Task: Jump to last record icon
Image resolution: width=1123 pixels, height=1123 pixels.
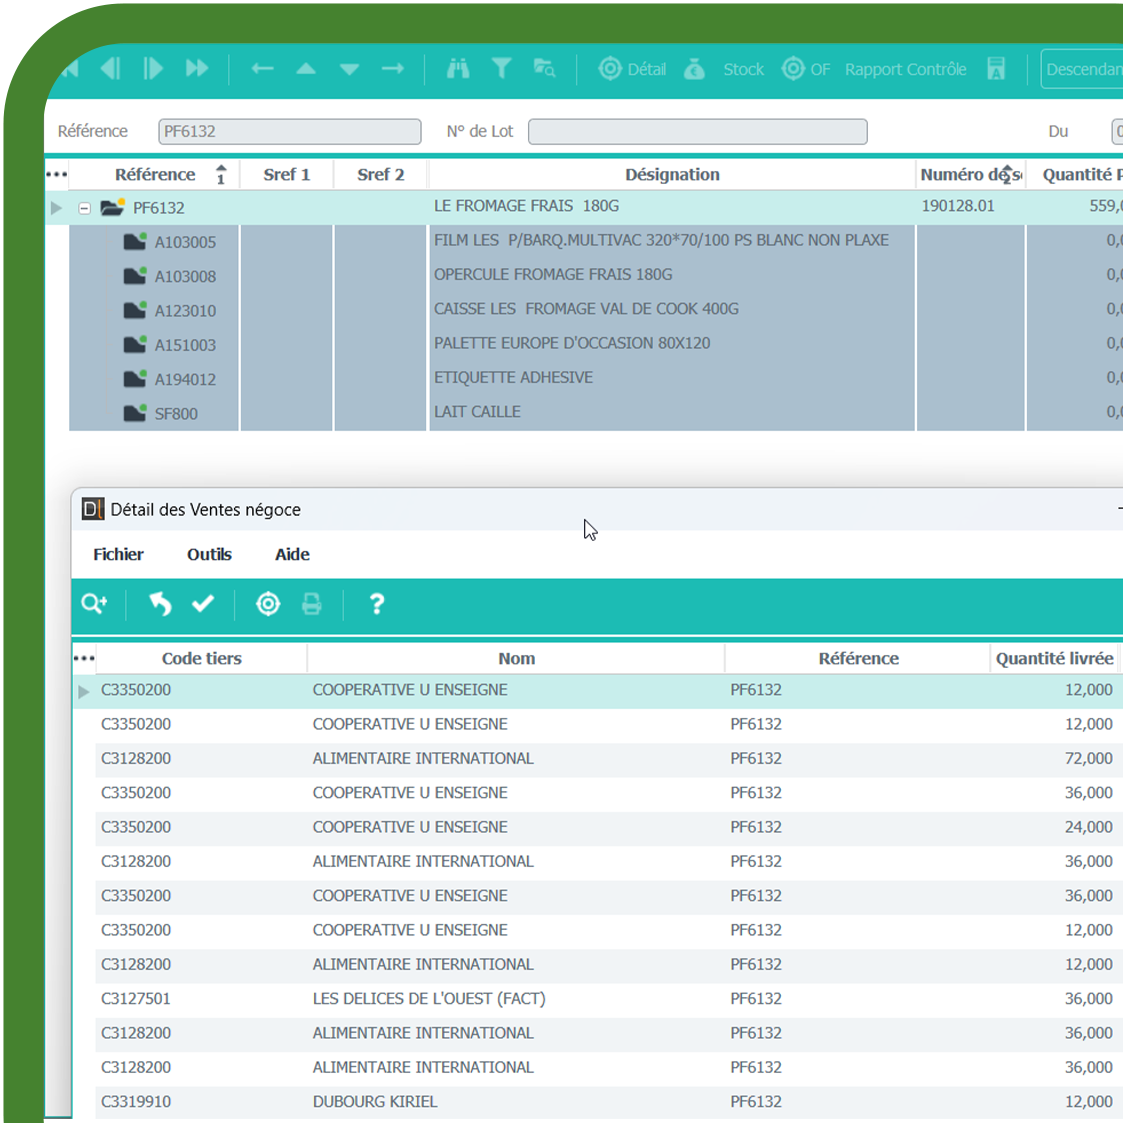Action: [x=197, y=69]
